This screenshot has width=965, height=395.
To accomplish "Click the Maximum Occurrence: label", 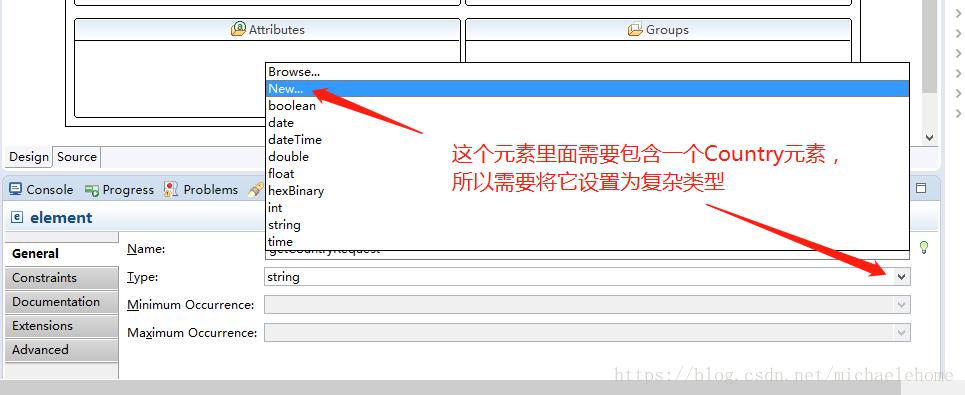I will (192, 333).
